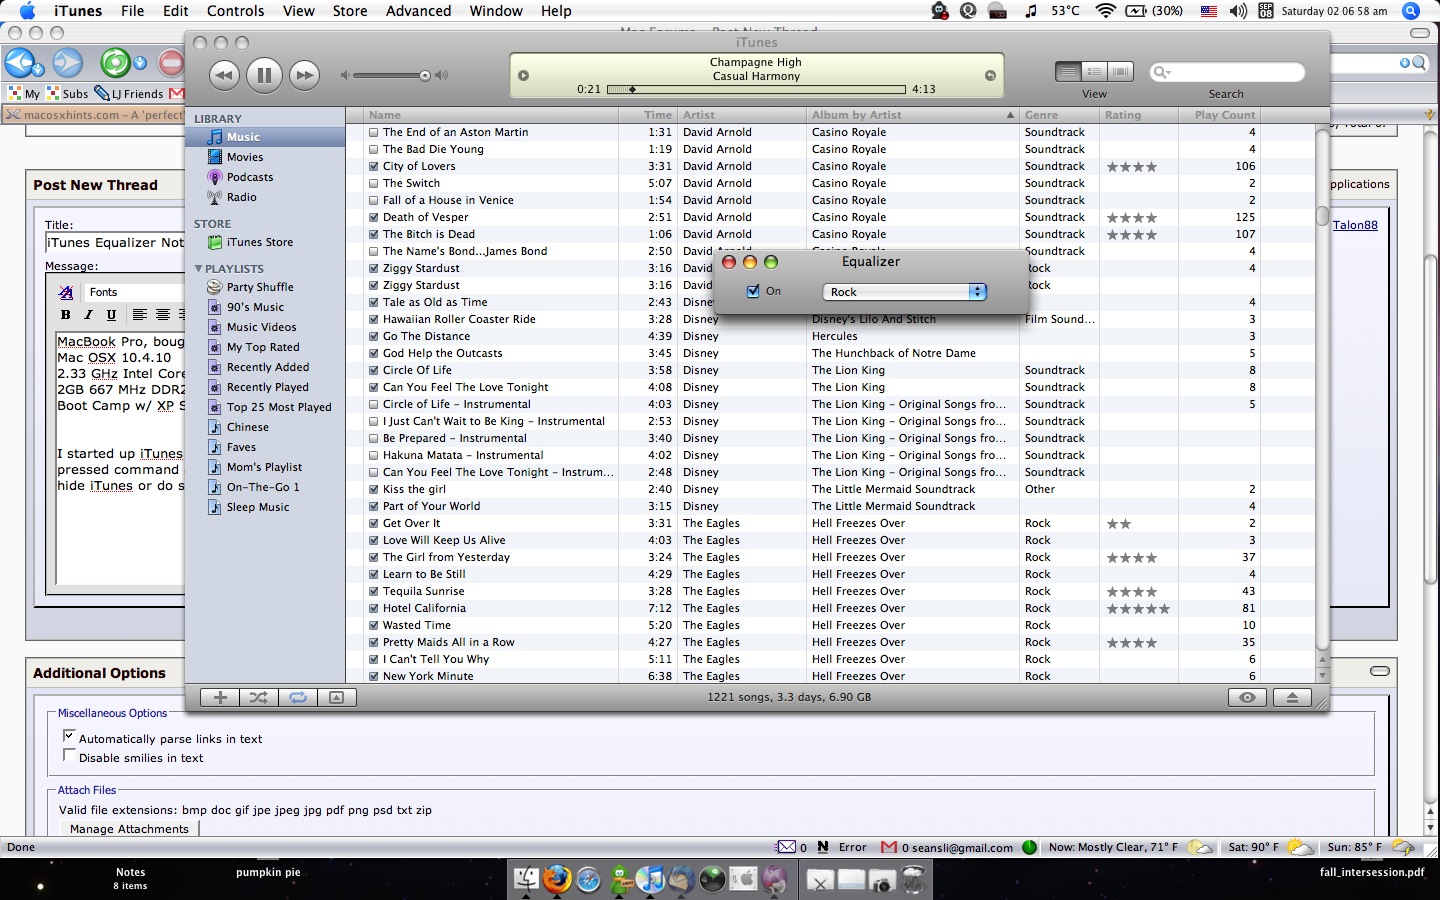This screenshot has width=1440, height=900.
Task: Check The End of an Aston Martin song
Action: coord(373,132)
